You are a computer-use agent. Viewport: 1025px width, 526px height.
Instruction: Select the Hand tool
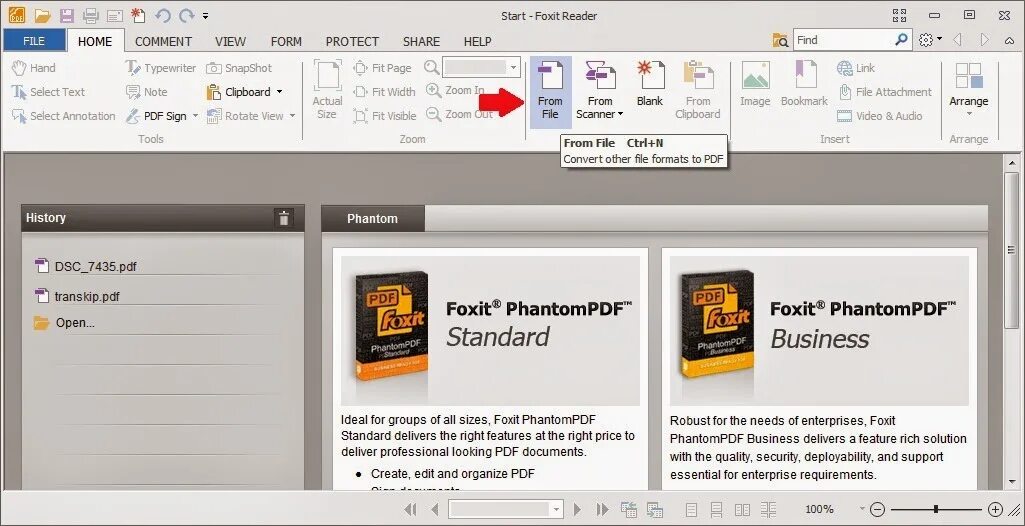click(x=34, y=68)
